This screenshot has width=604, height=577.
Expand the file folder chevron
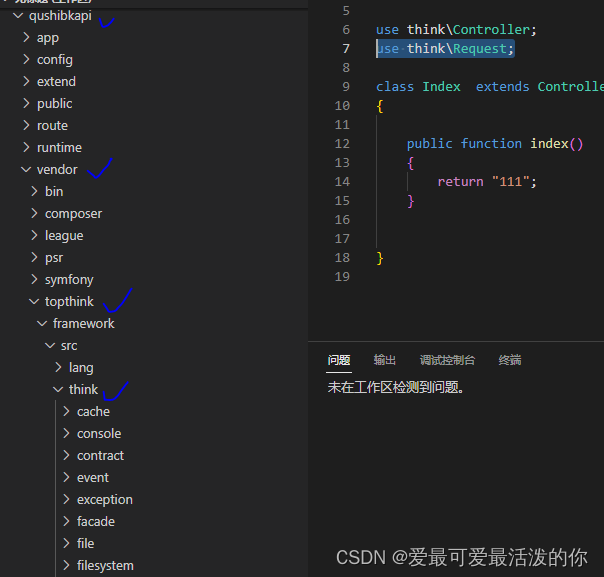coord(67,543)
